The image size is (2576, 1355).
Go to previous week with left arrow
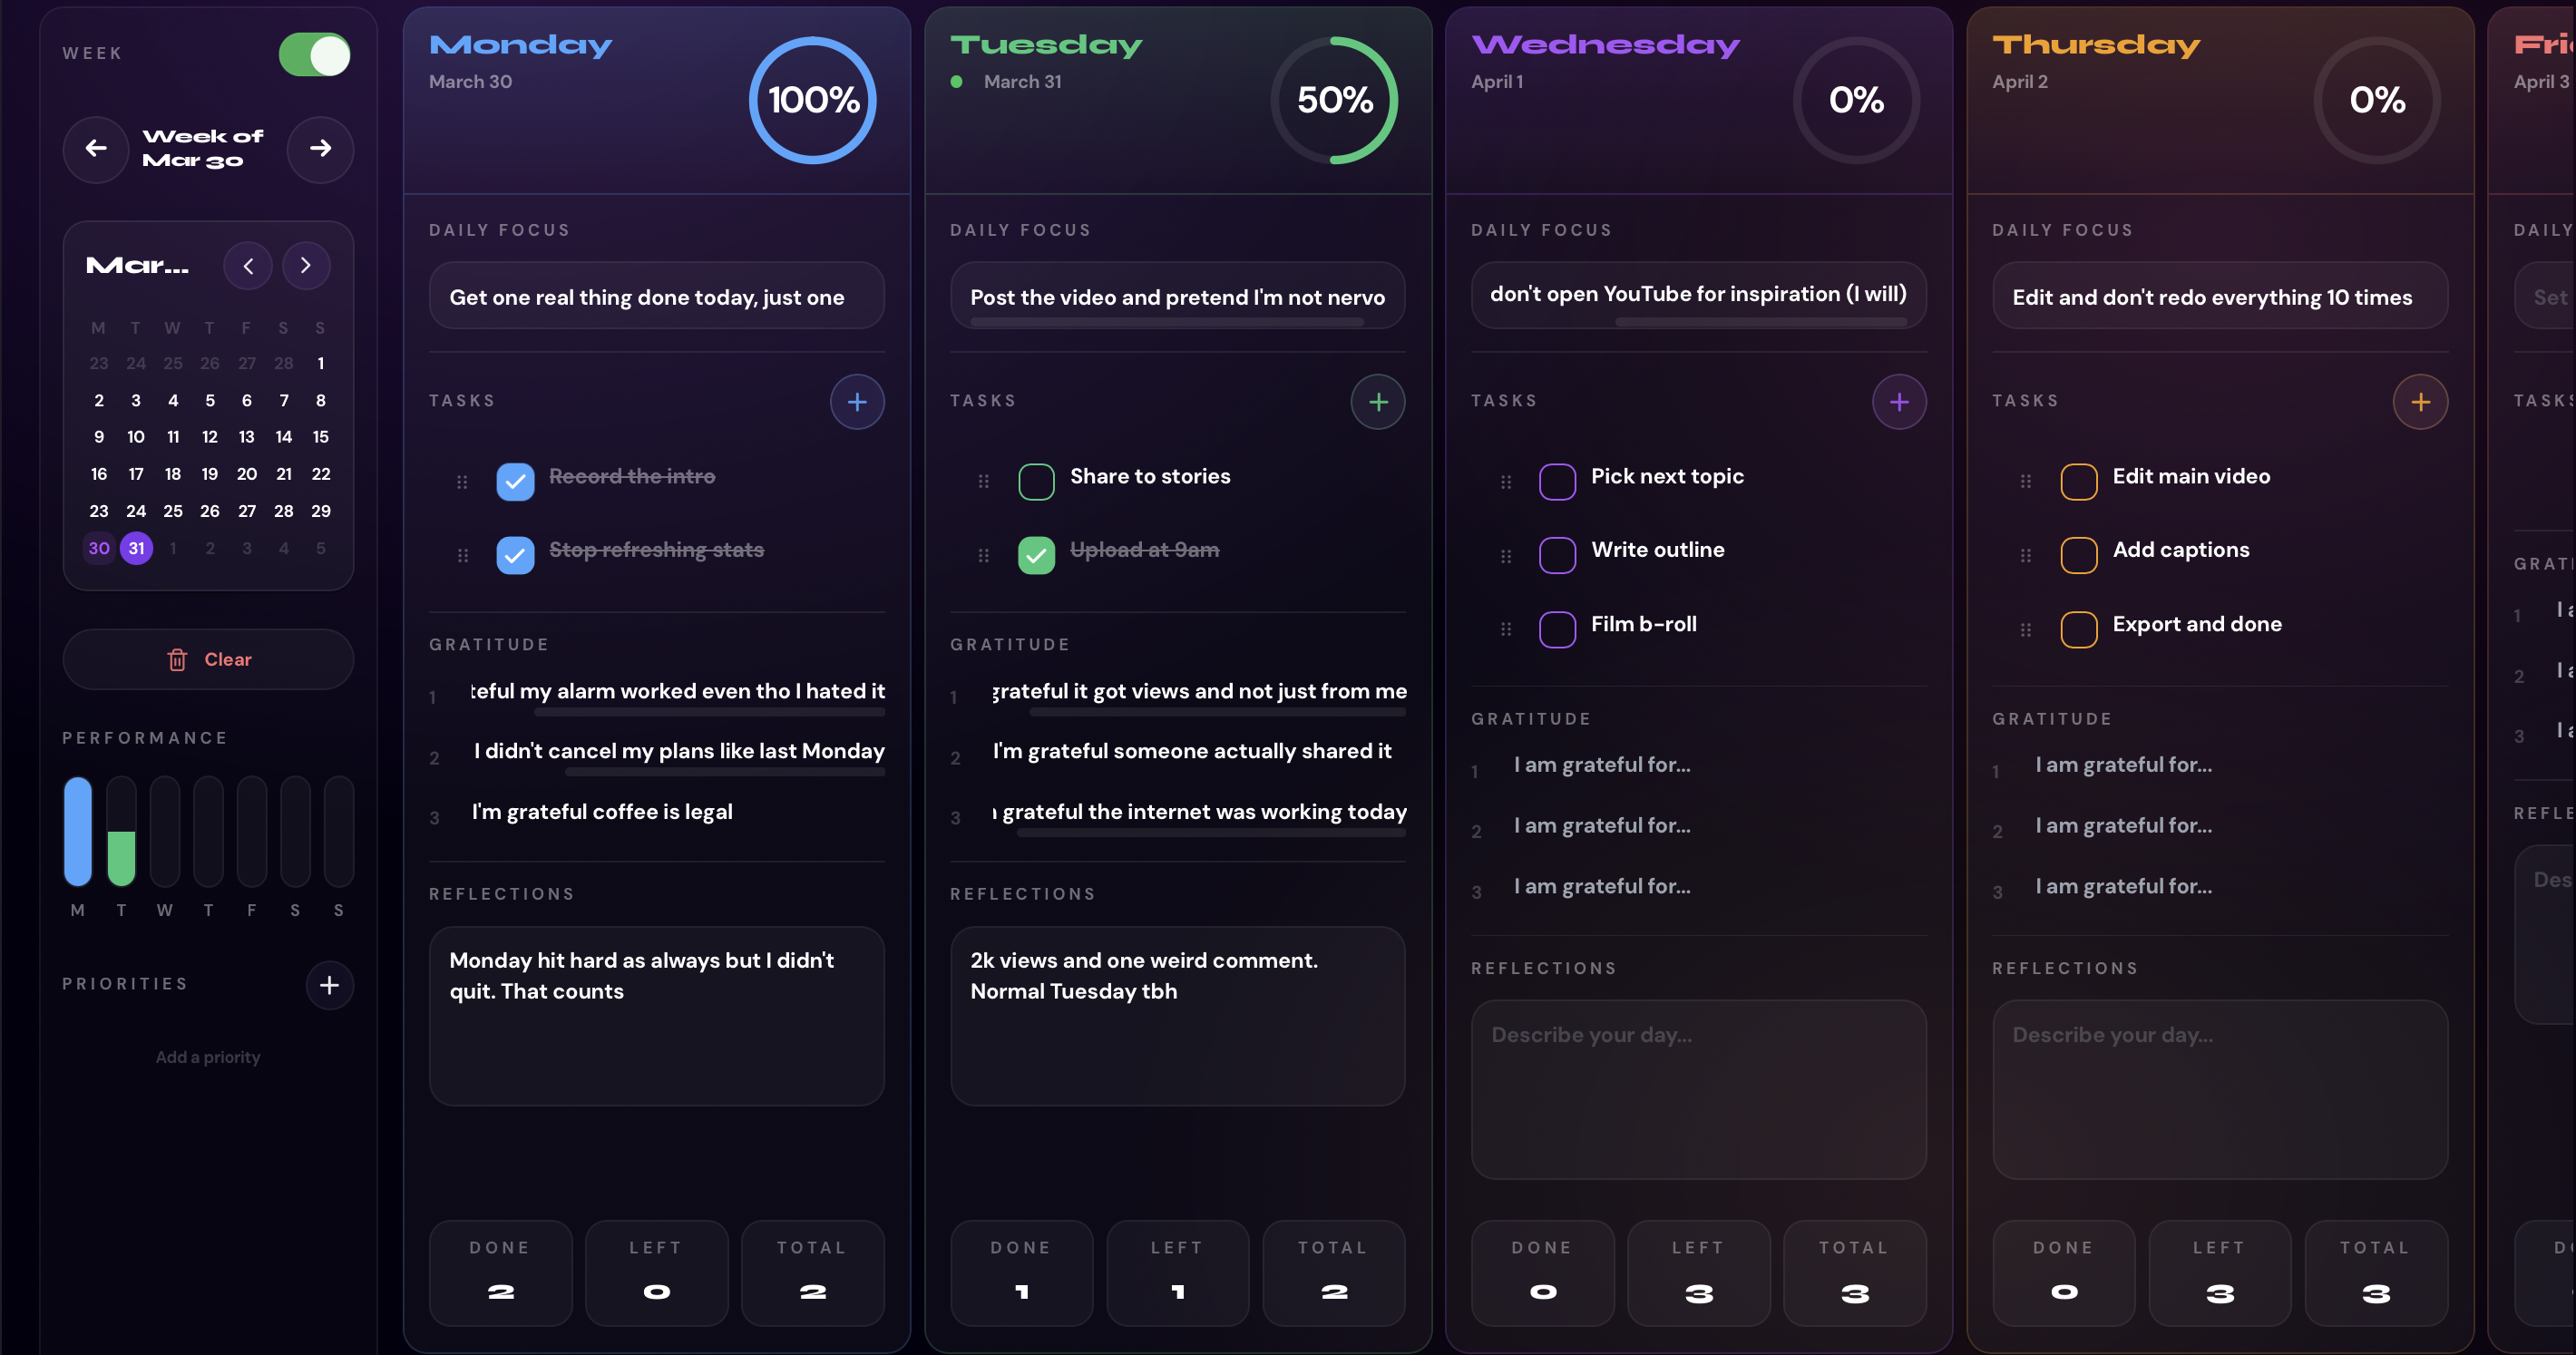point(96,149)
